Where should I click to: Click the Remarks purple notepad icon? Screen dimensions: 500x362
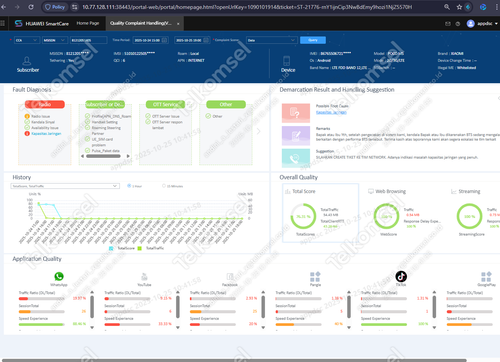(x=296, y=136)
